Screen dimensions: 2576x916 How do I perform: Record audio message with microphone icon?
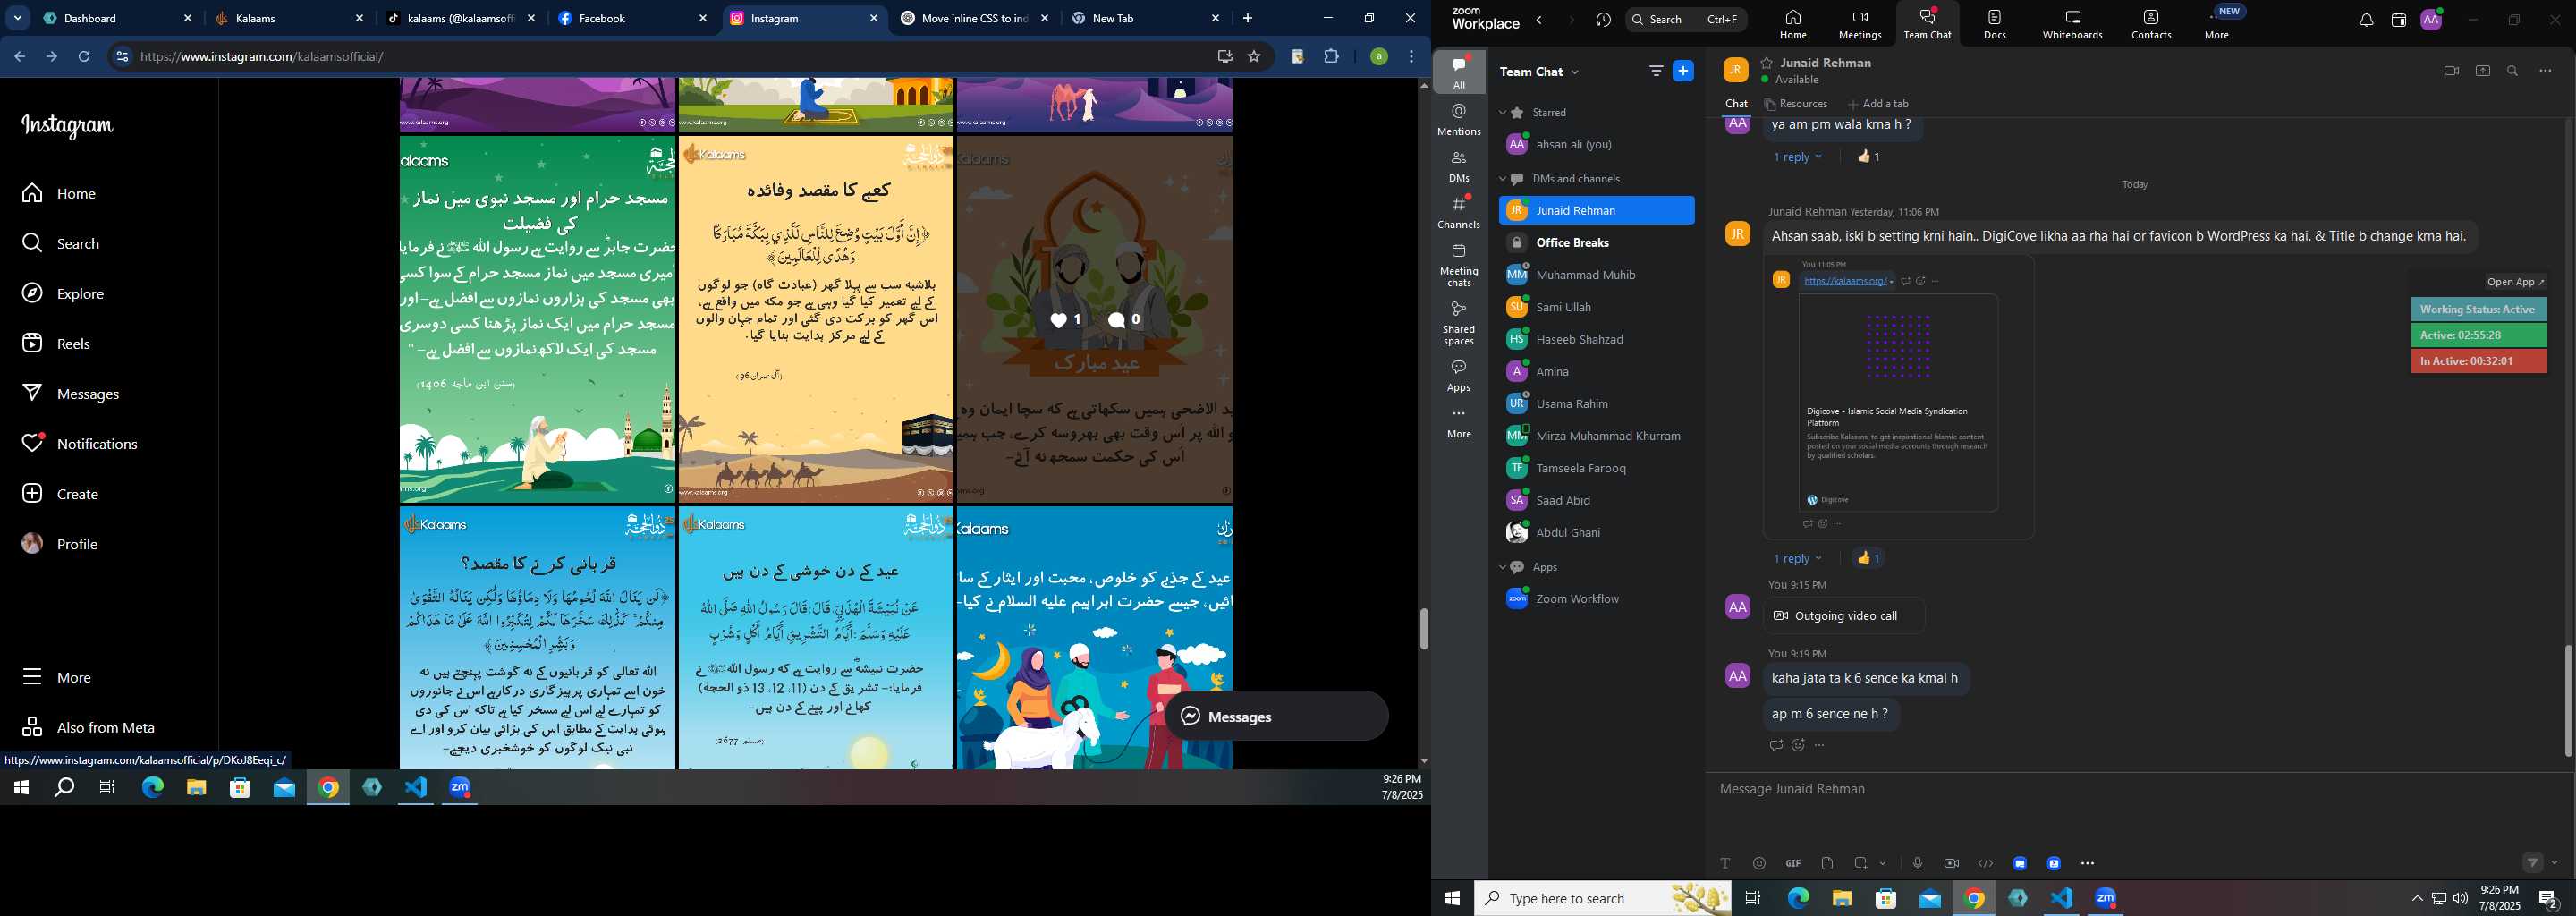pos(1917,863)
